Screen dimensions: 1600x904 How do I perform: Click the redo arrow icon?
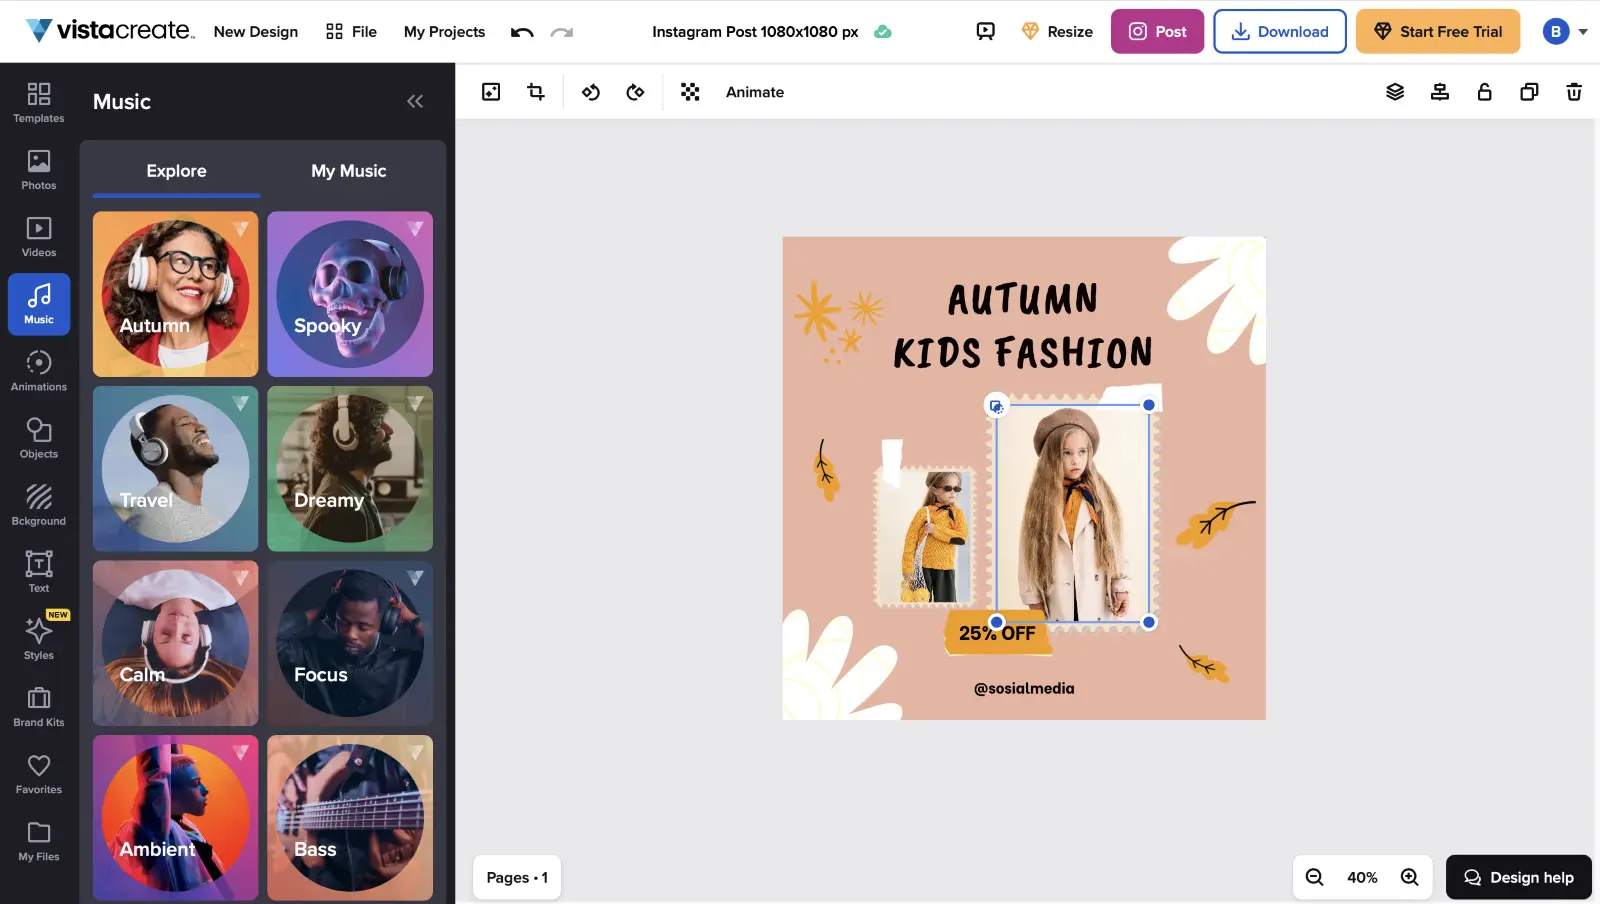click(x=562, y=32)
